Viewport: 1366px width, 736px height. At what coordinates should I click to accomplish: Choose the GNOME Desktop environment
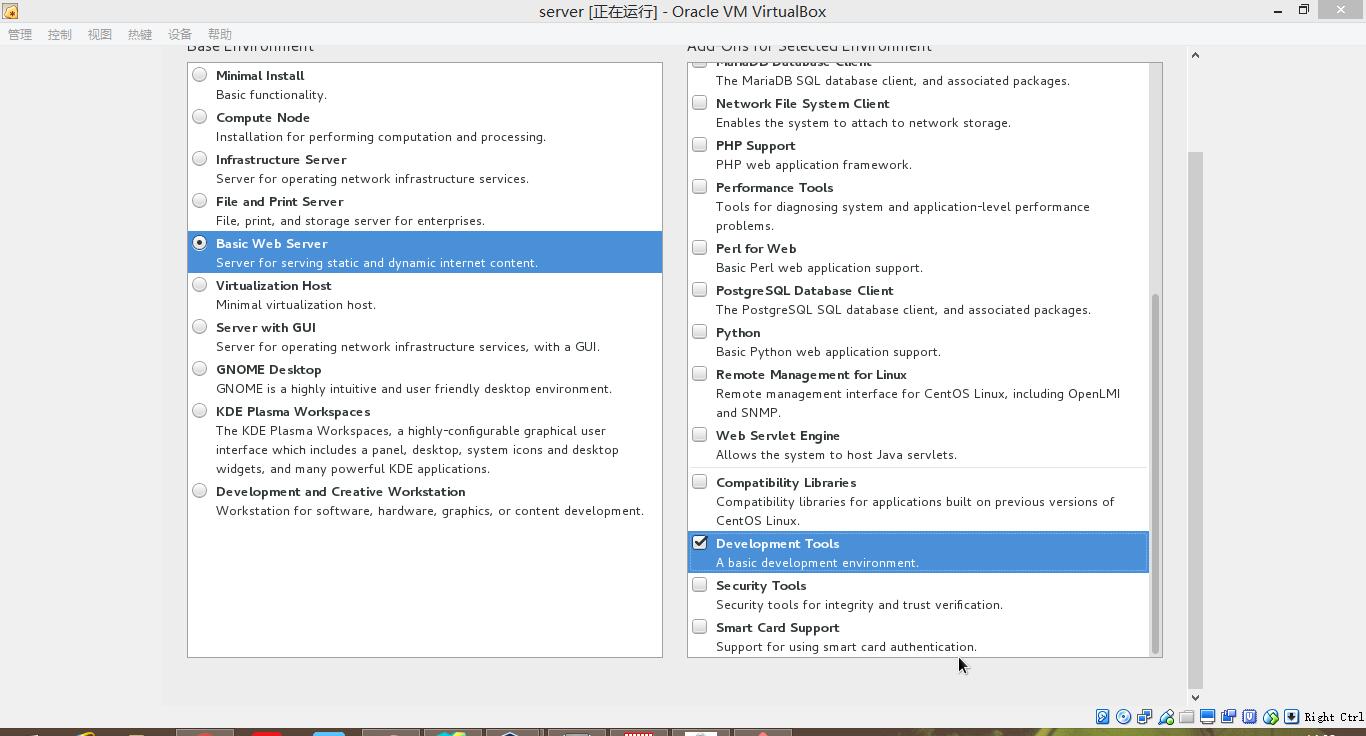200,368
